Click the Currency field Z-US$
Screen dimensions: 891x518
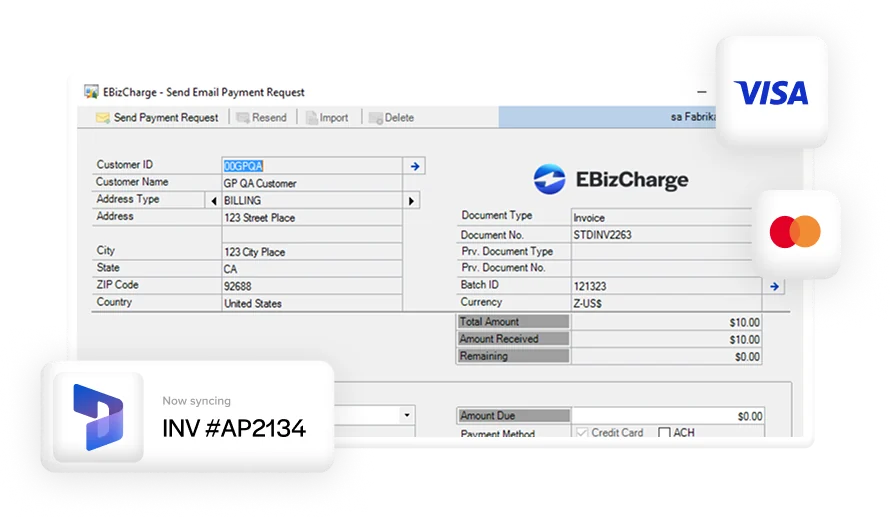point(667,303)
